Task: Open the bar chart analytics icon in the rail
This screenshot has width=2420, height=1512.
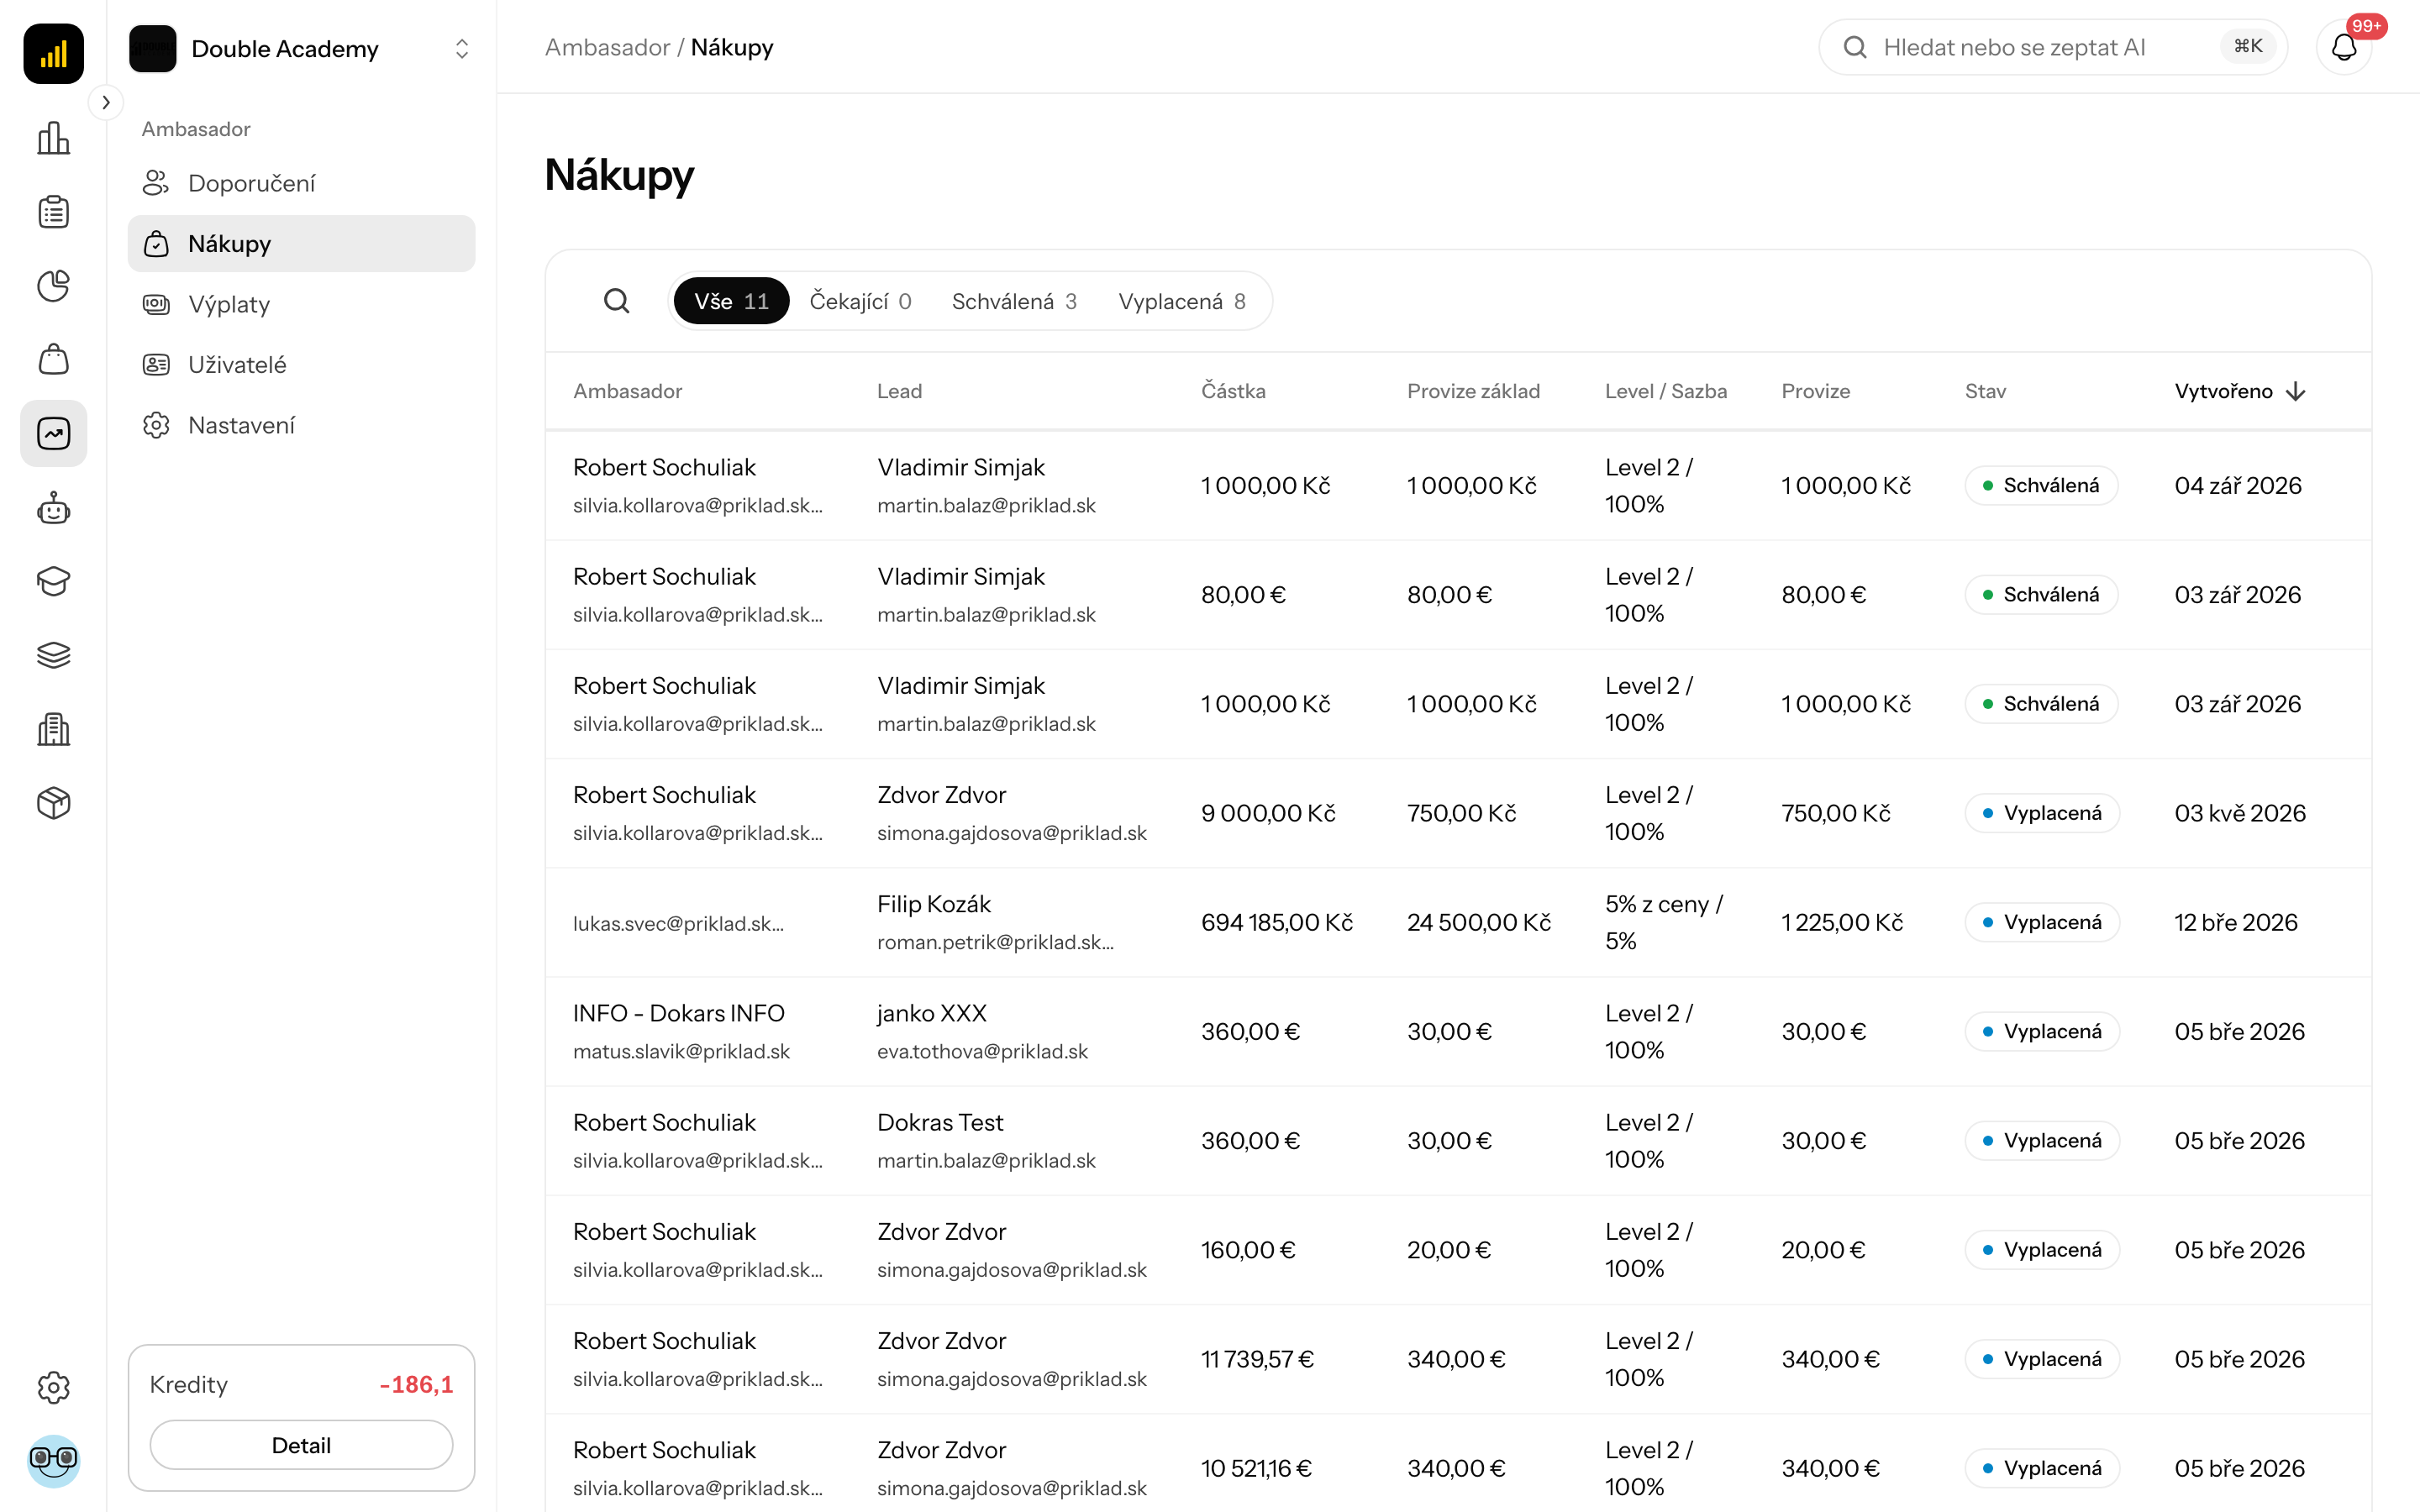Action: click(54, 138)
